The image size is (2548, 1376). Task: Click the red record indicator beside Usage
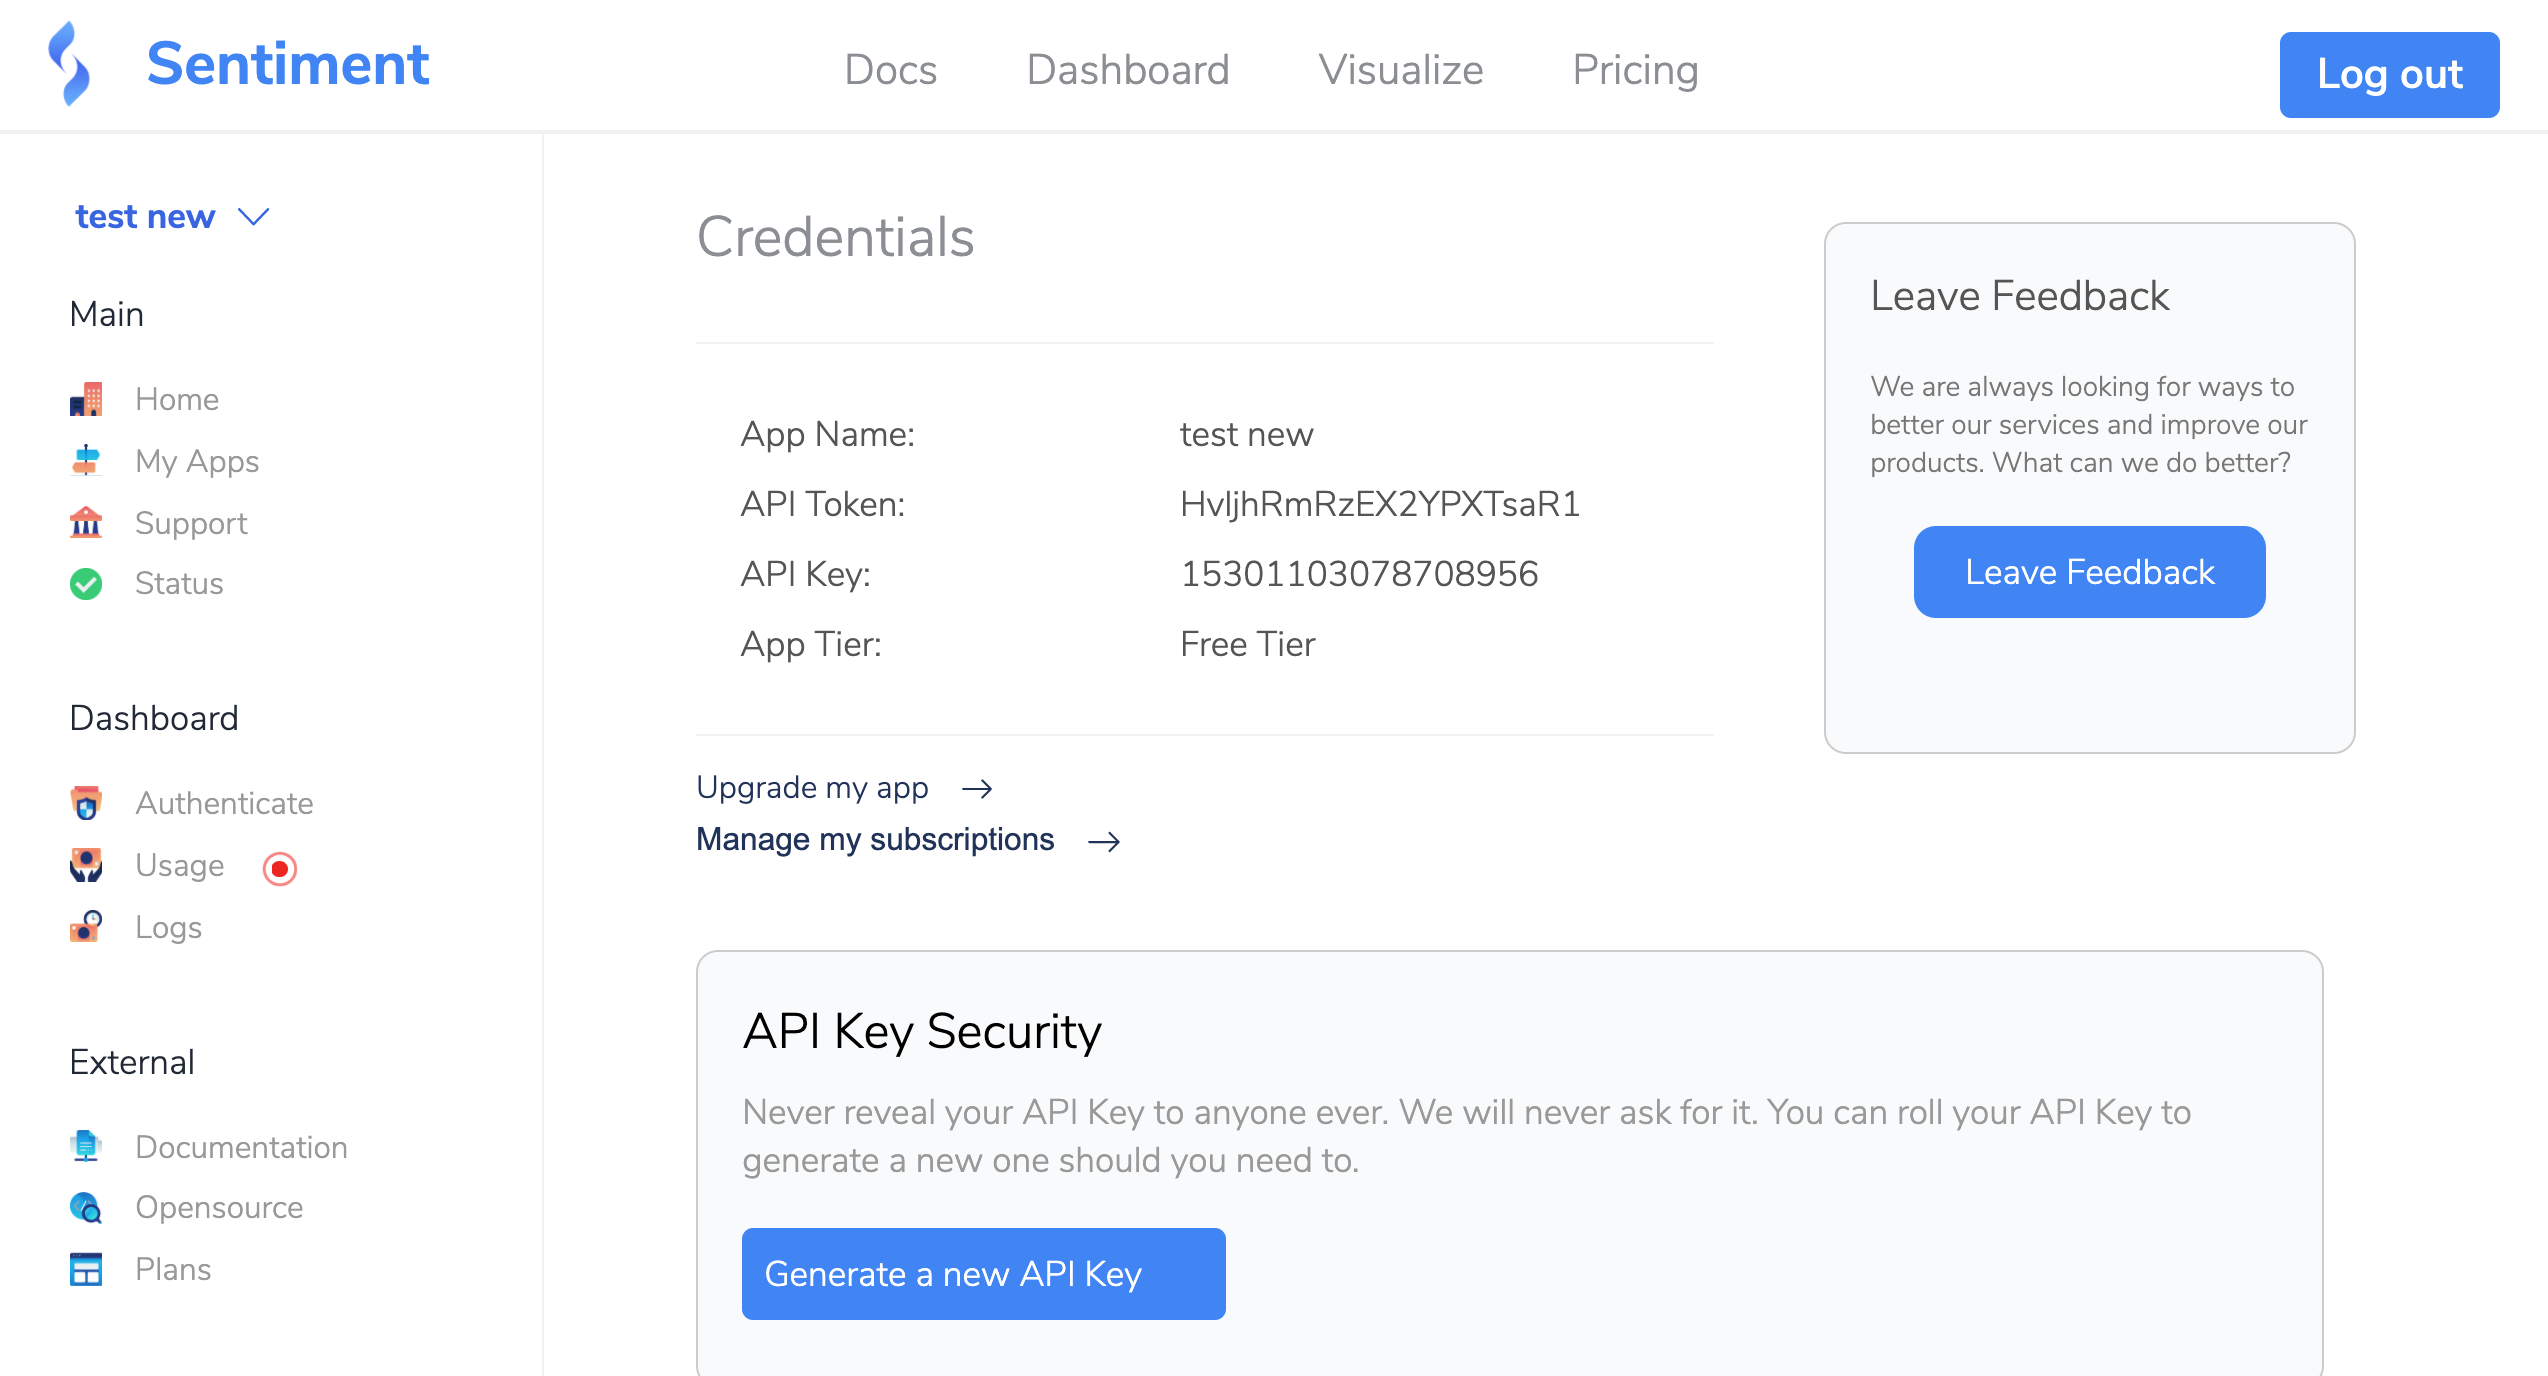(x=280, y=869)
